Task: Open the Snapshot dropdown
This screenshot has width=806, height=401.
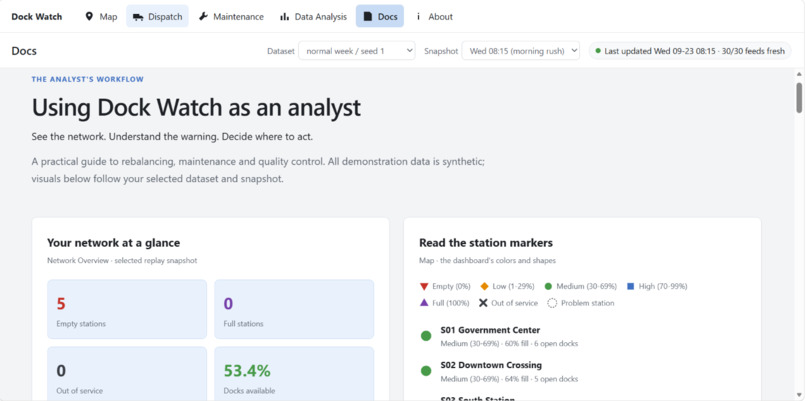Action: (521, 51)
